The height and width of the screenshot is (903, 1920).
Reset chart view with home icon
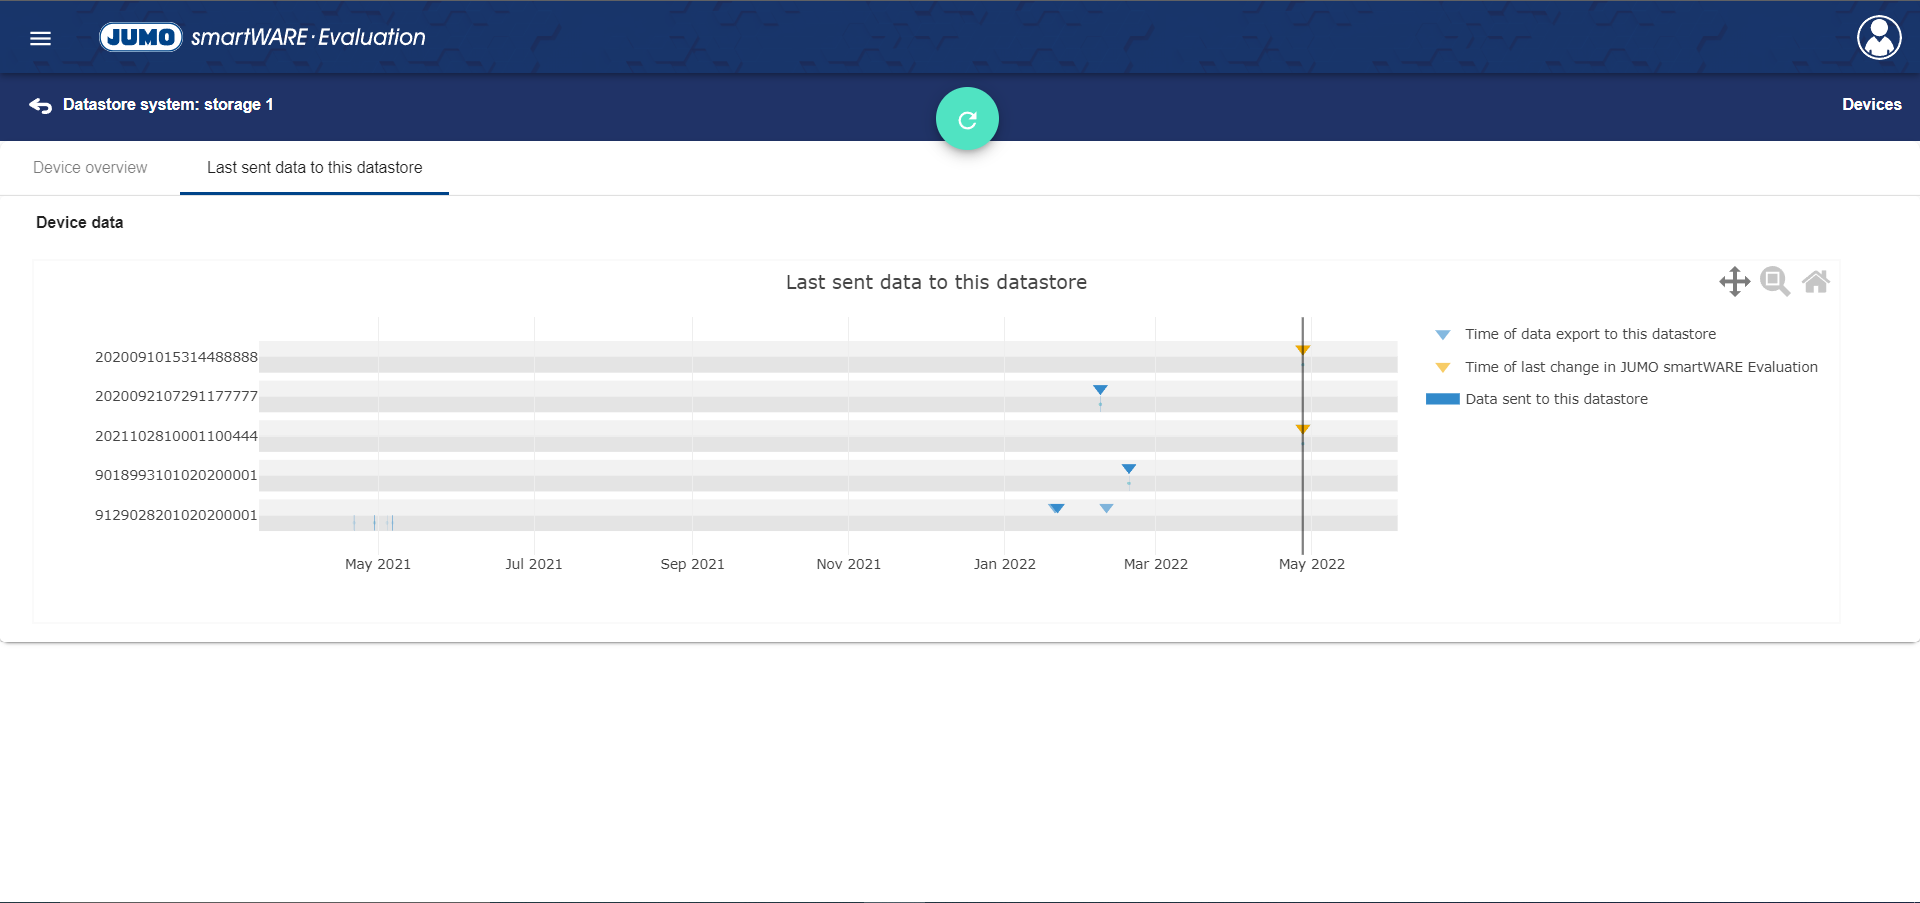point(1816,282)
